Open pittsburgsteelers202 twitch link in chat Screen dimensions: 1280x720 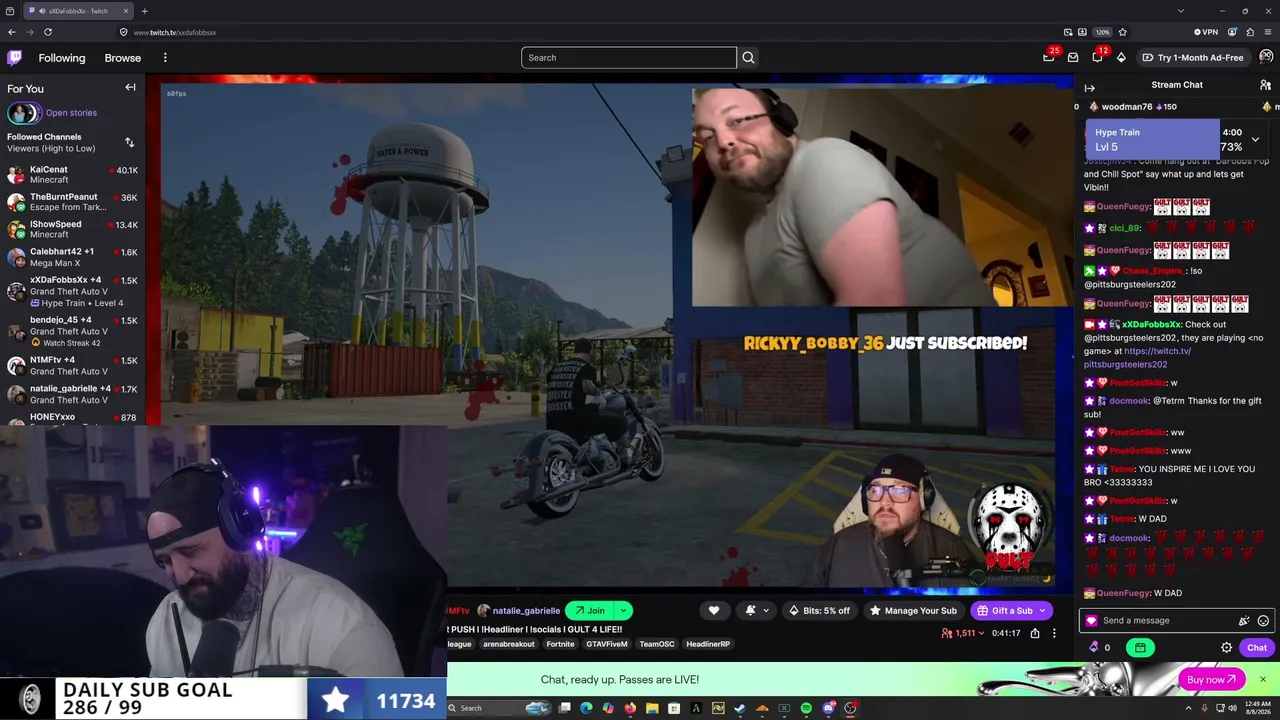[x=1137, y=358]
